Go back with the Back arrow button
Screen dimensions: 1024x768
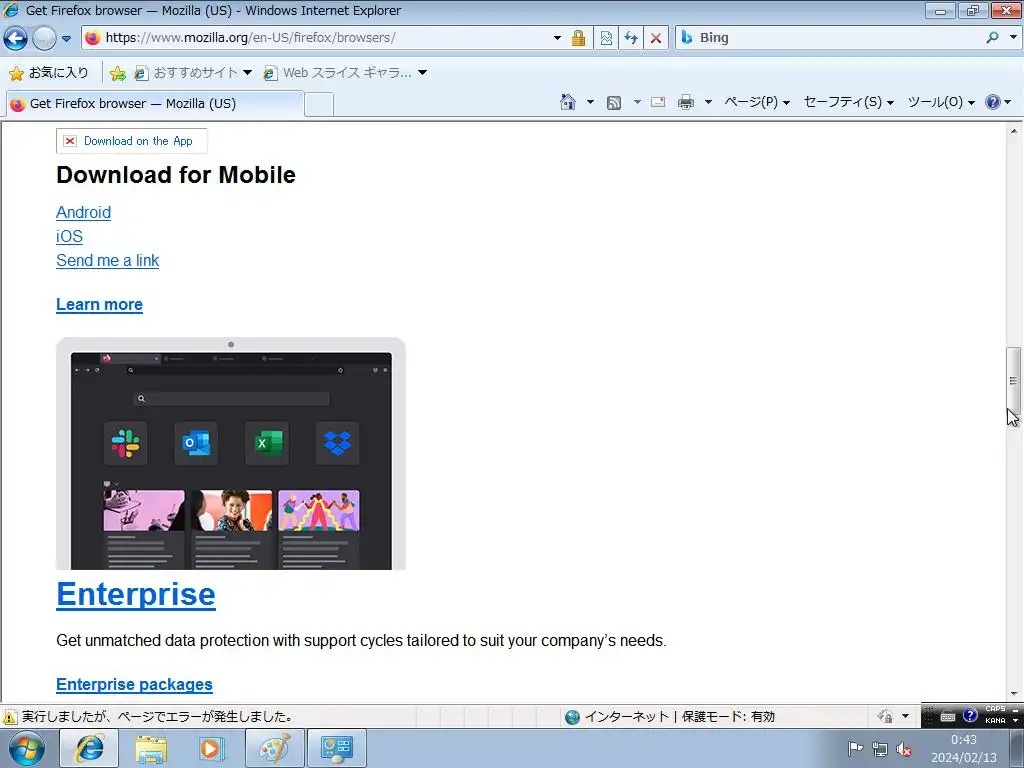(16, 38)
